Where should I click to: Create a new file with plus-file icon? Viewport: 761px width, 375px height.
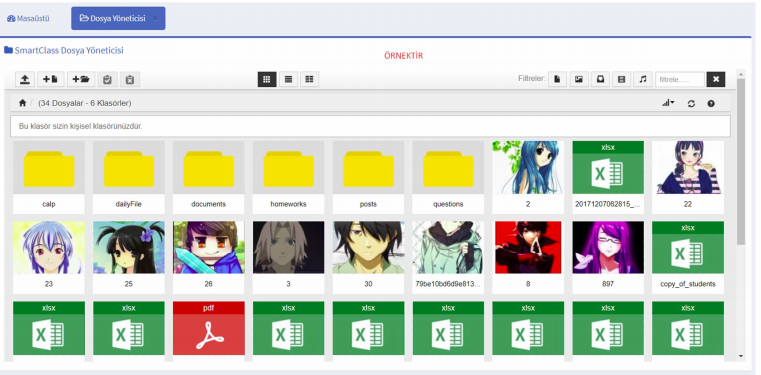click(x=51, y=80)
